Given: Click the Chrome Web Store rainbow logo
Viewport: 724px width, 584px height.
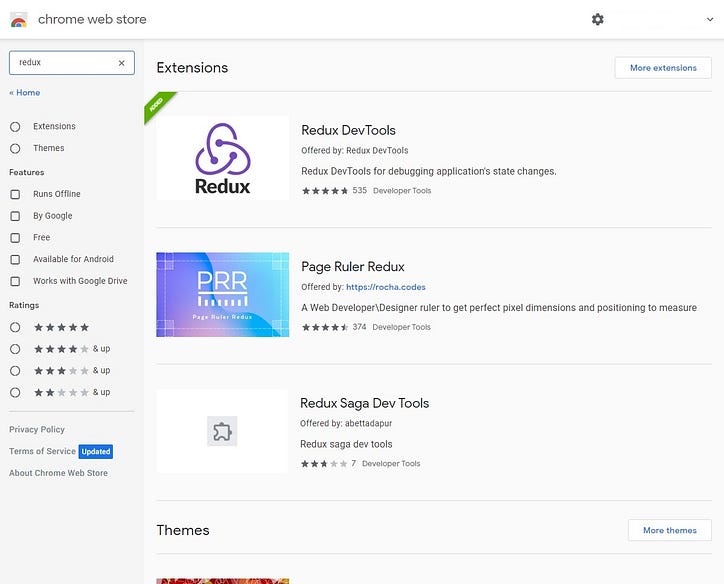Looking at the screenshot, I should point(19,20).
